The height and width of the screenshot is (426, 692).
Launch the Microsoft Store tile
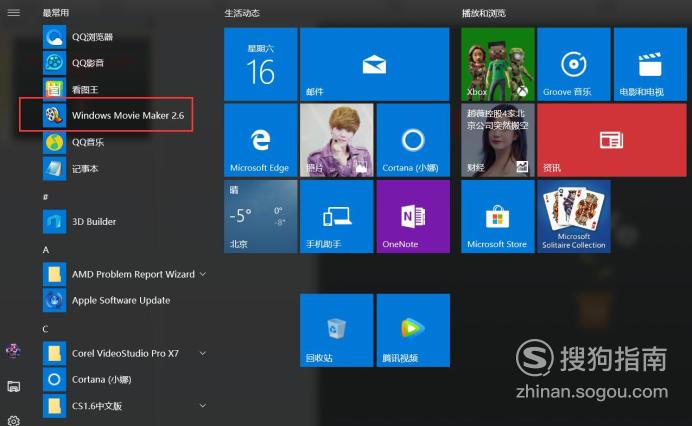498,216
